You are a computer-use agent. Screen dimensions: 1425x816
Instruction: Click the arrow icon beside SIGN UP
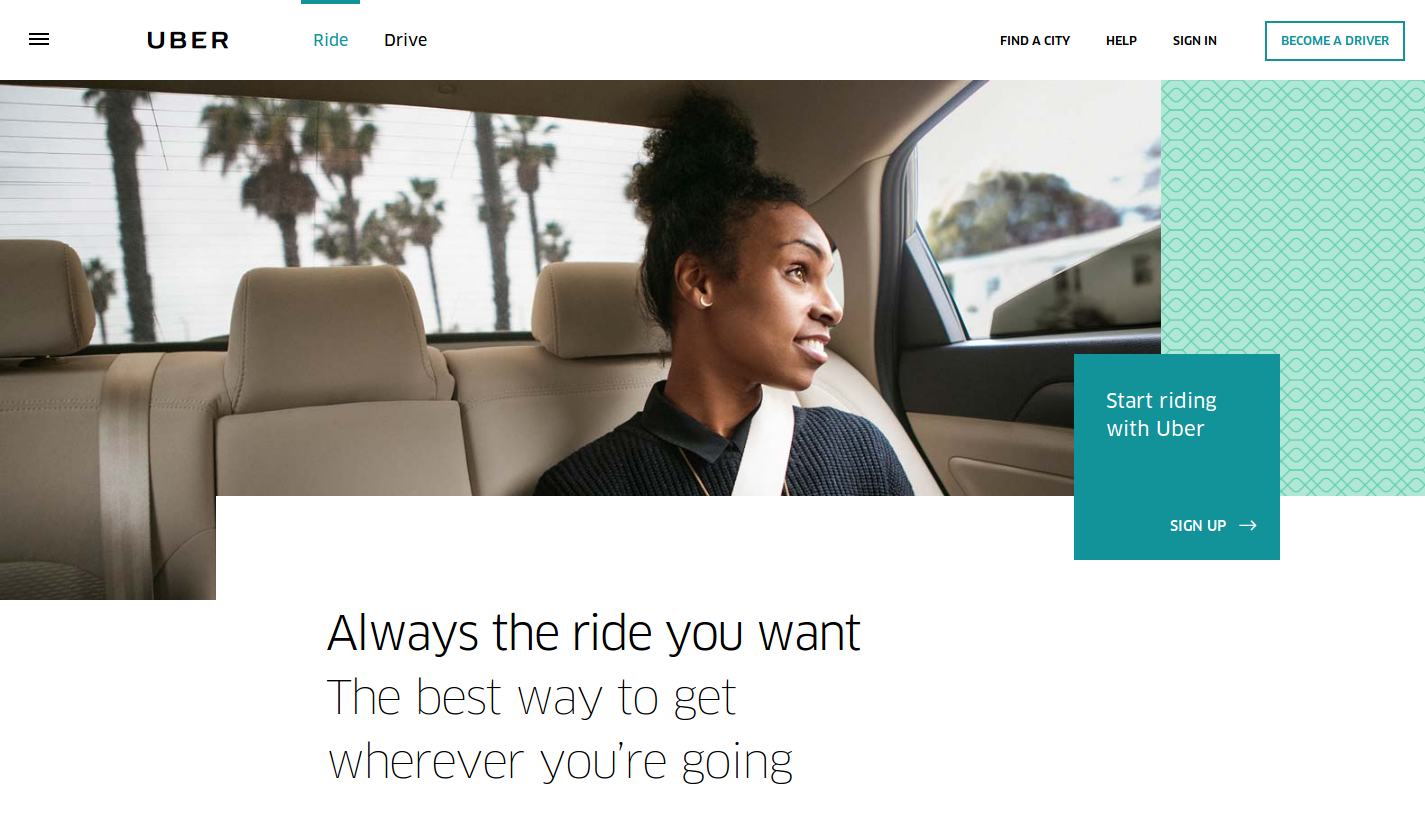click(x=1247, y=525)
